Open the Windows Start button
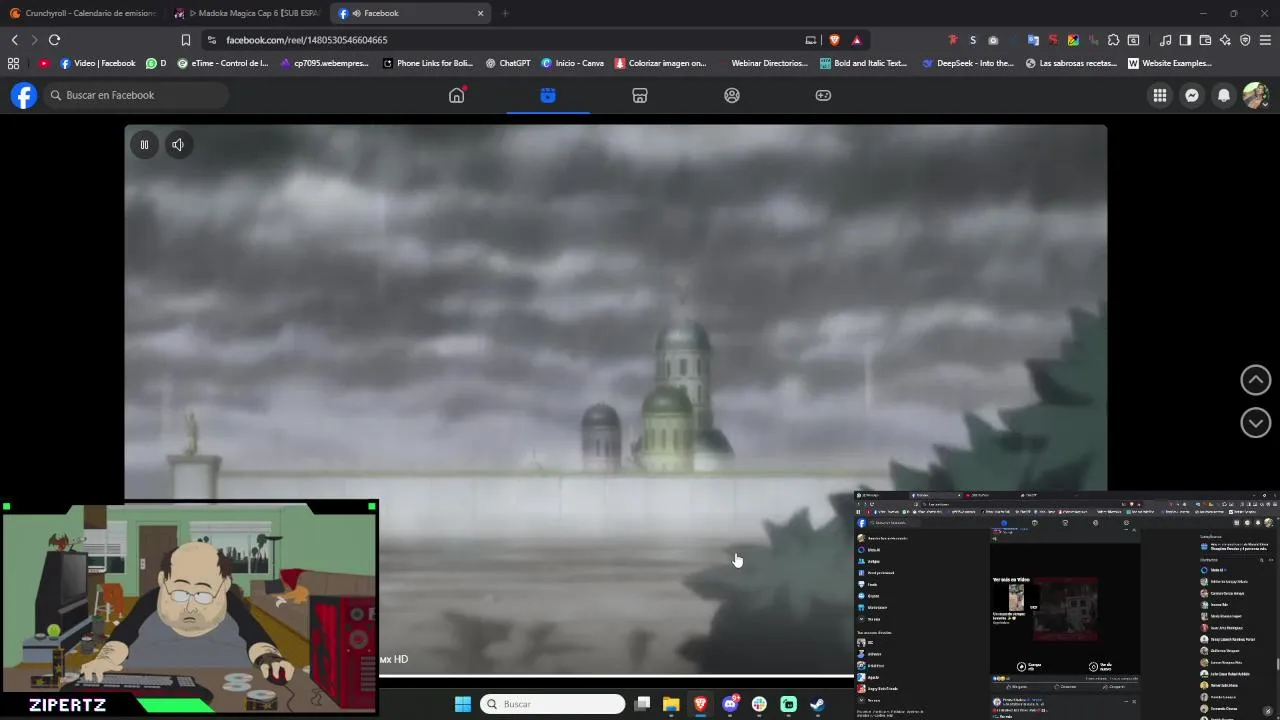1280x720 pixels. click(x=462, y=704)
